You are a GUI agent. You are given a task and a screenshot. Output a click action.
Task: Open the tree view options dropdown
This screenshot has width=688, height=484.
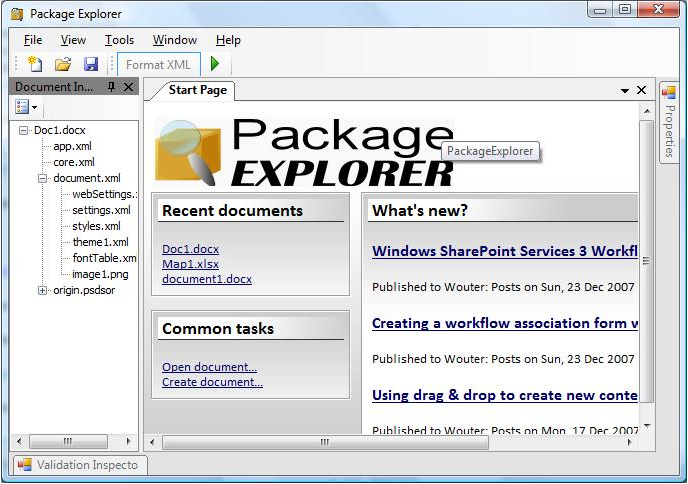coord(26,107)
